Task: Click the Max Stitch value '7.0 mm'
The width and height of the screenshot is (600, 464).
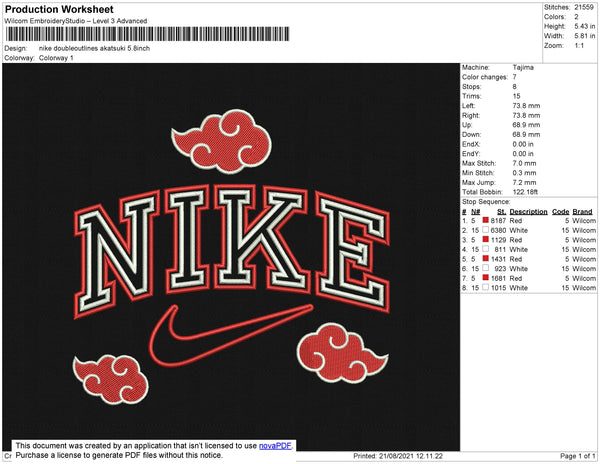Action: [x=525, y=163]
